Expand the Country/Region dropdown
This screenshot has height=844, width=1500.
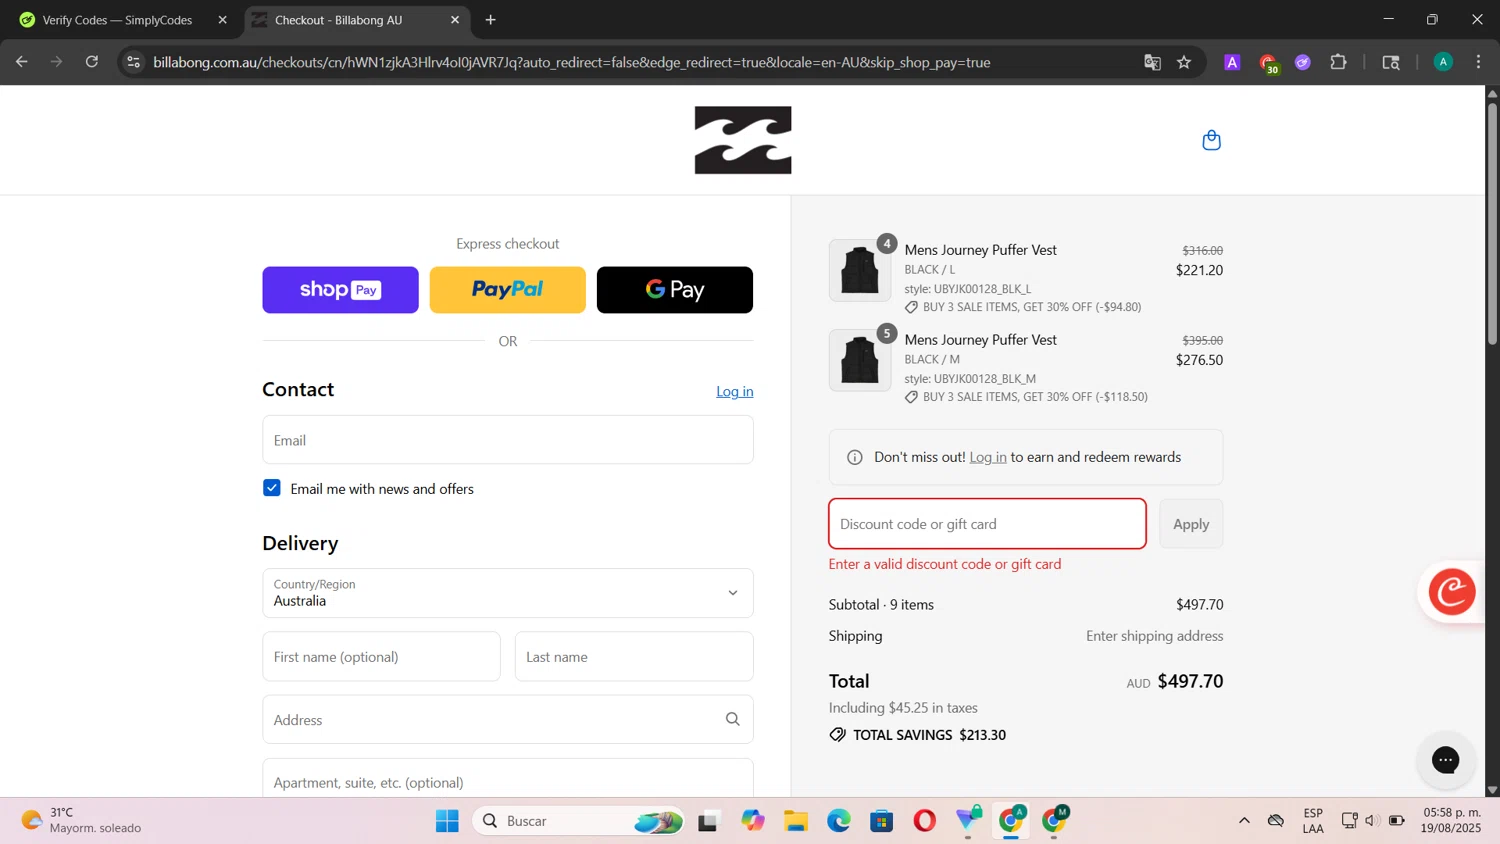(508, 593)
